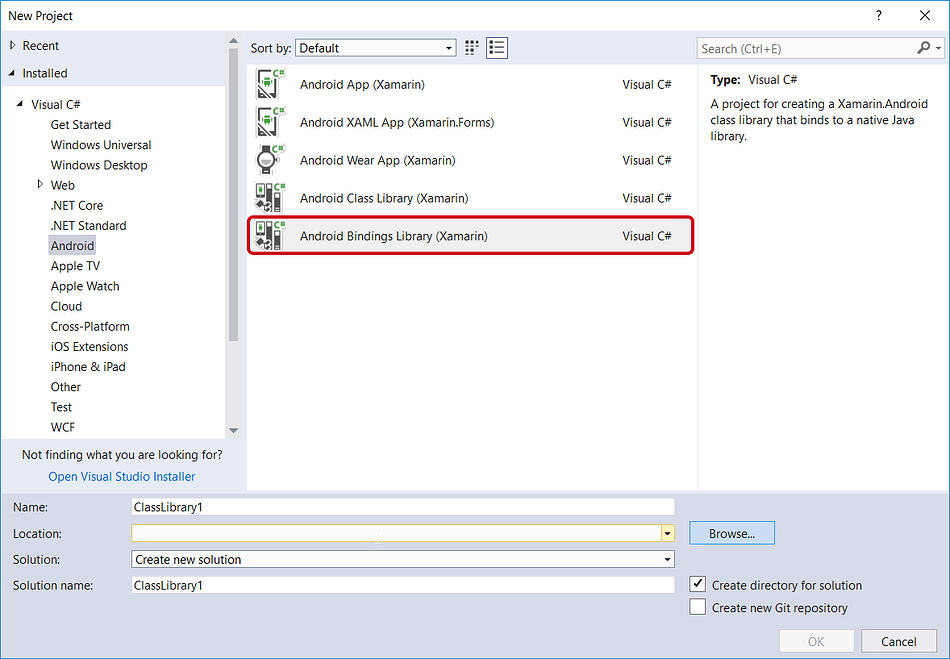Close the New Project dialog
The width and height of the screenshot is (950, 659).
click(925, 16)
